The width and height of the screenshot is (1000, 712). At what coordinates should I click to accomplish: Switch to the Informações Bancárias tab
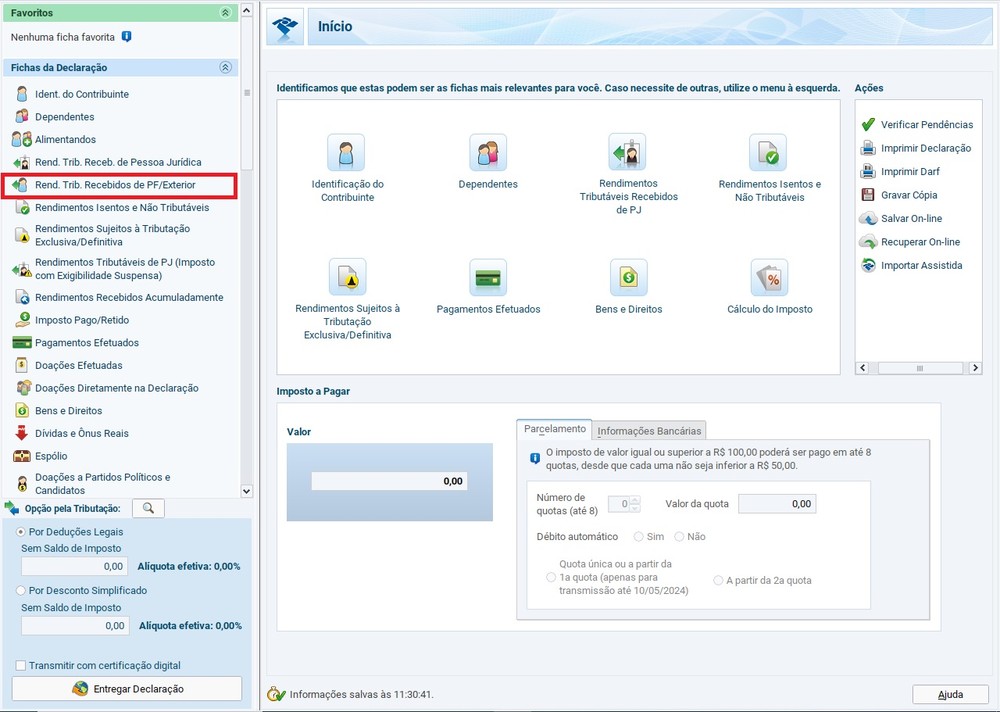(x=649, y=431)
